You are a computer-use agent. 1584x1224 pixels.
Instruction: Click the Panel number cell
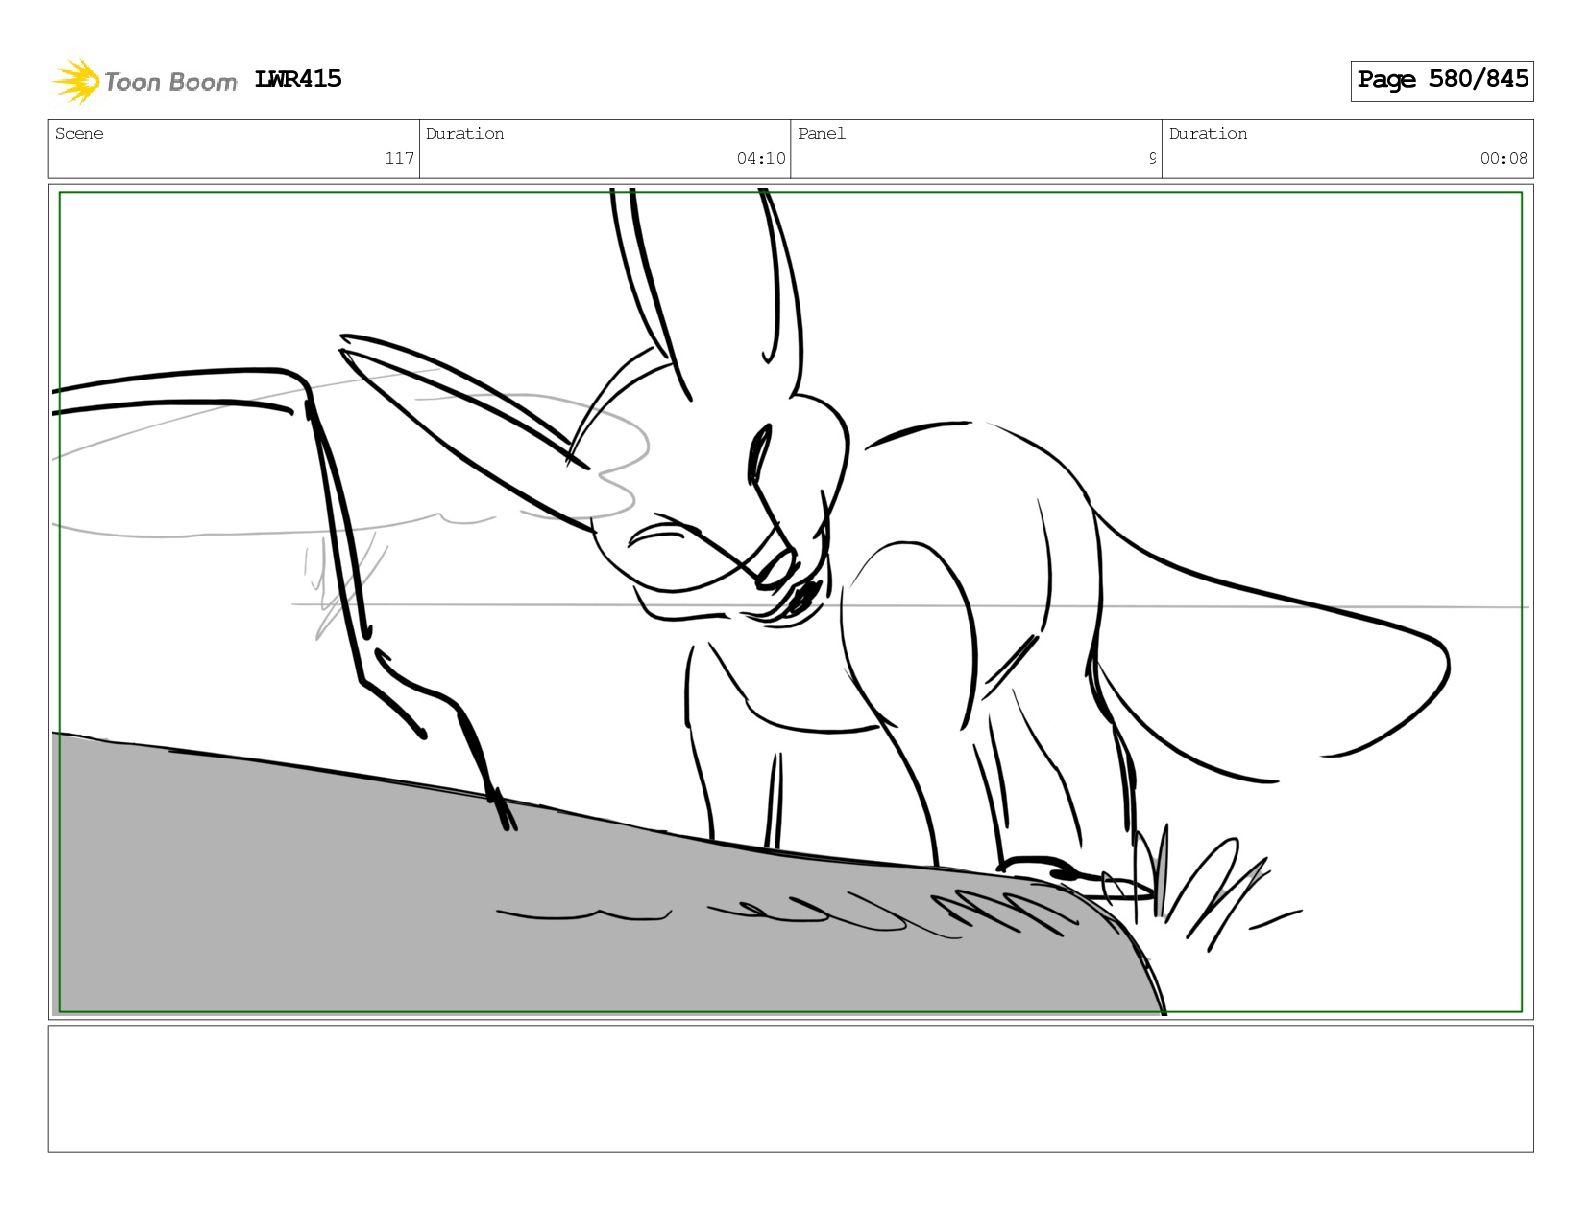(976, 148)
